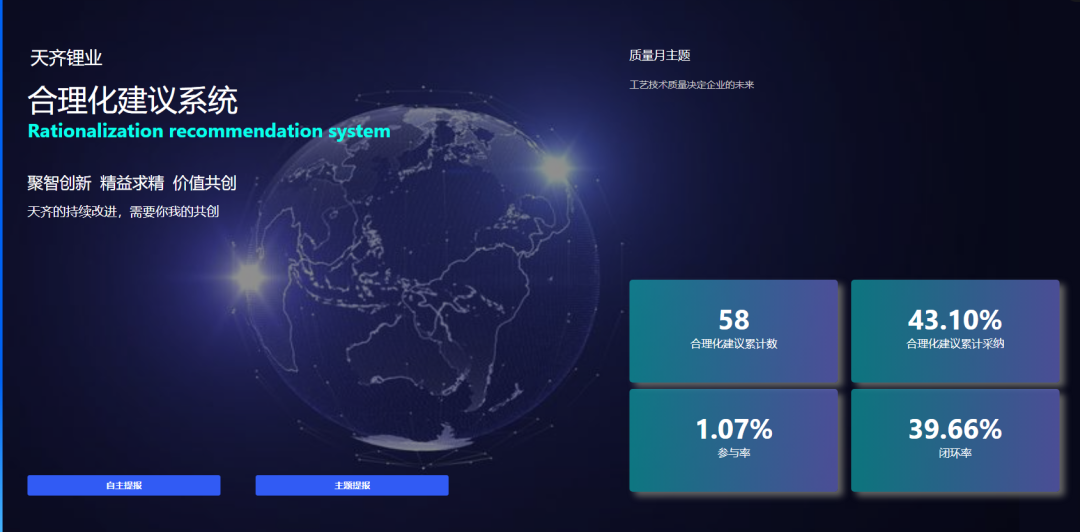Open the 合理化建议累计数 stat card
1080x532 pixels.
pyautogui.click(x=733, y=331)
